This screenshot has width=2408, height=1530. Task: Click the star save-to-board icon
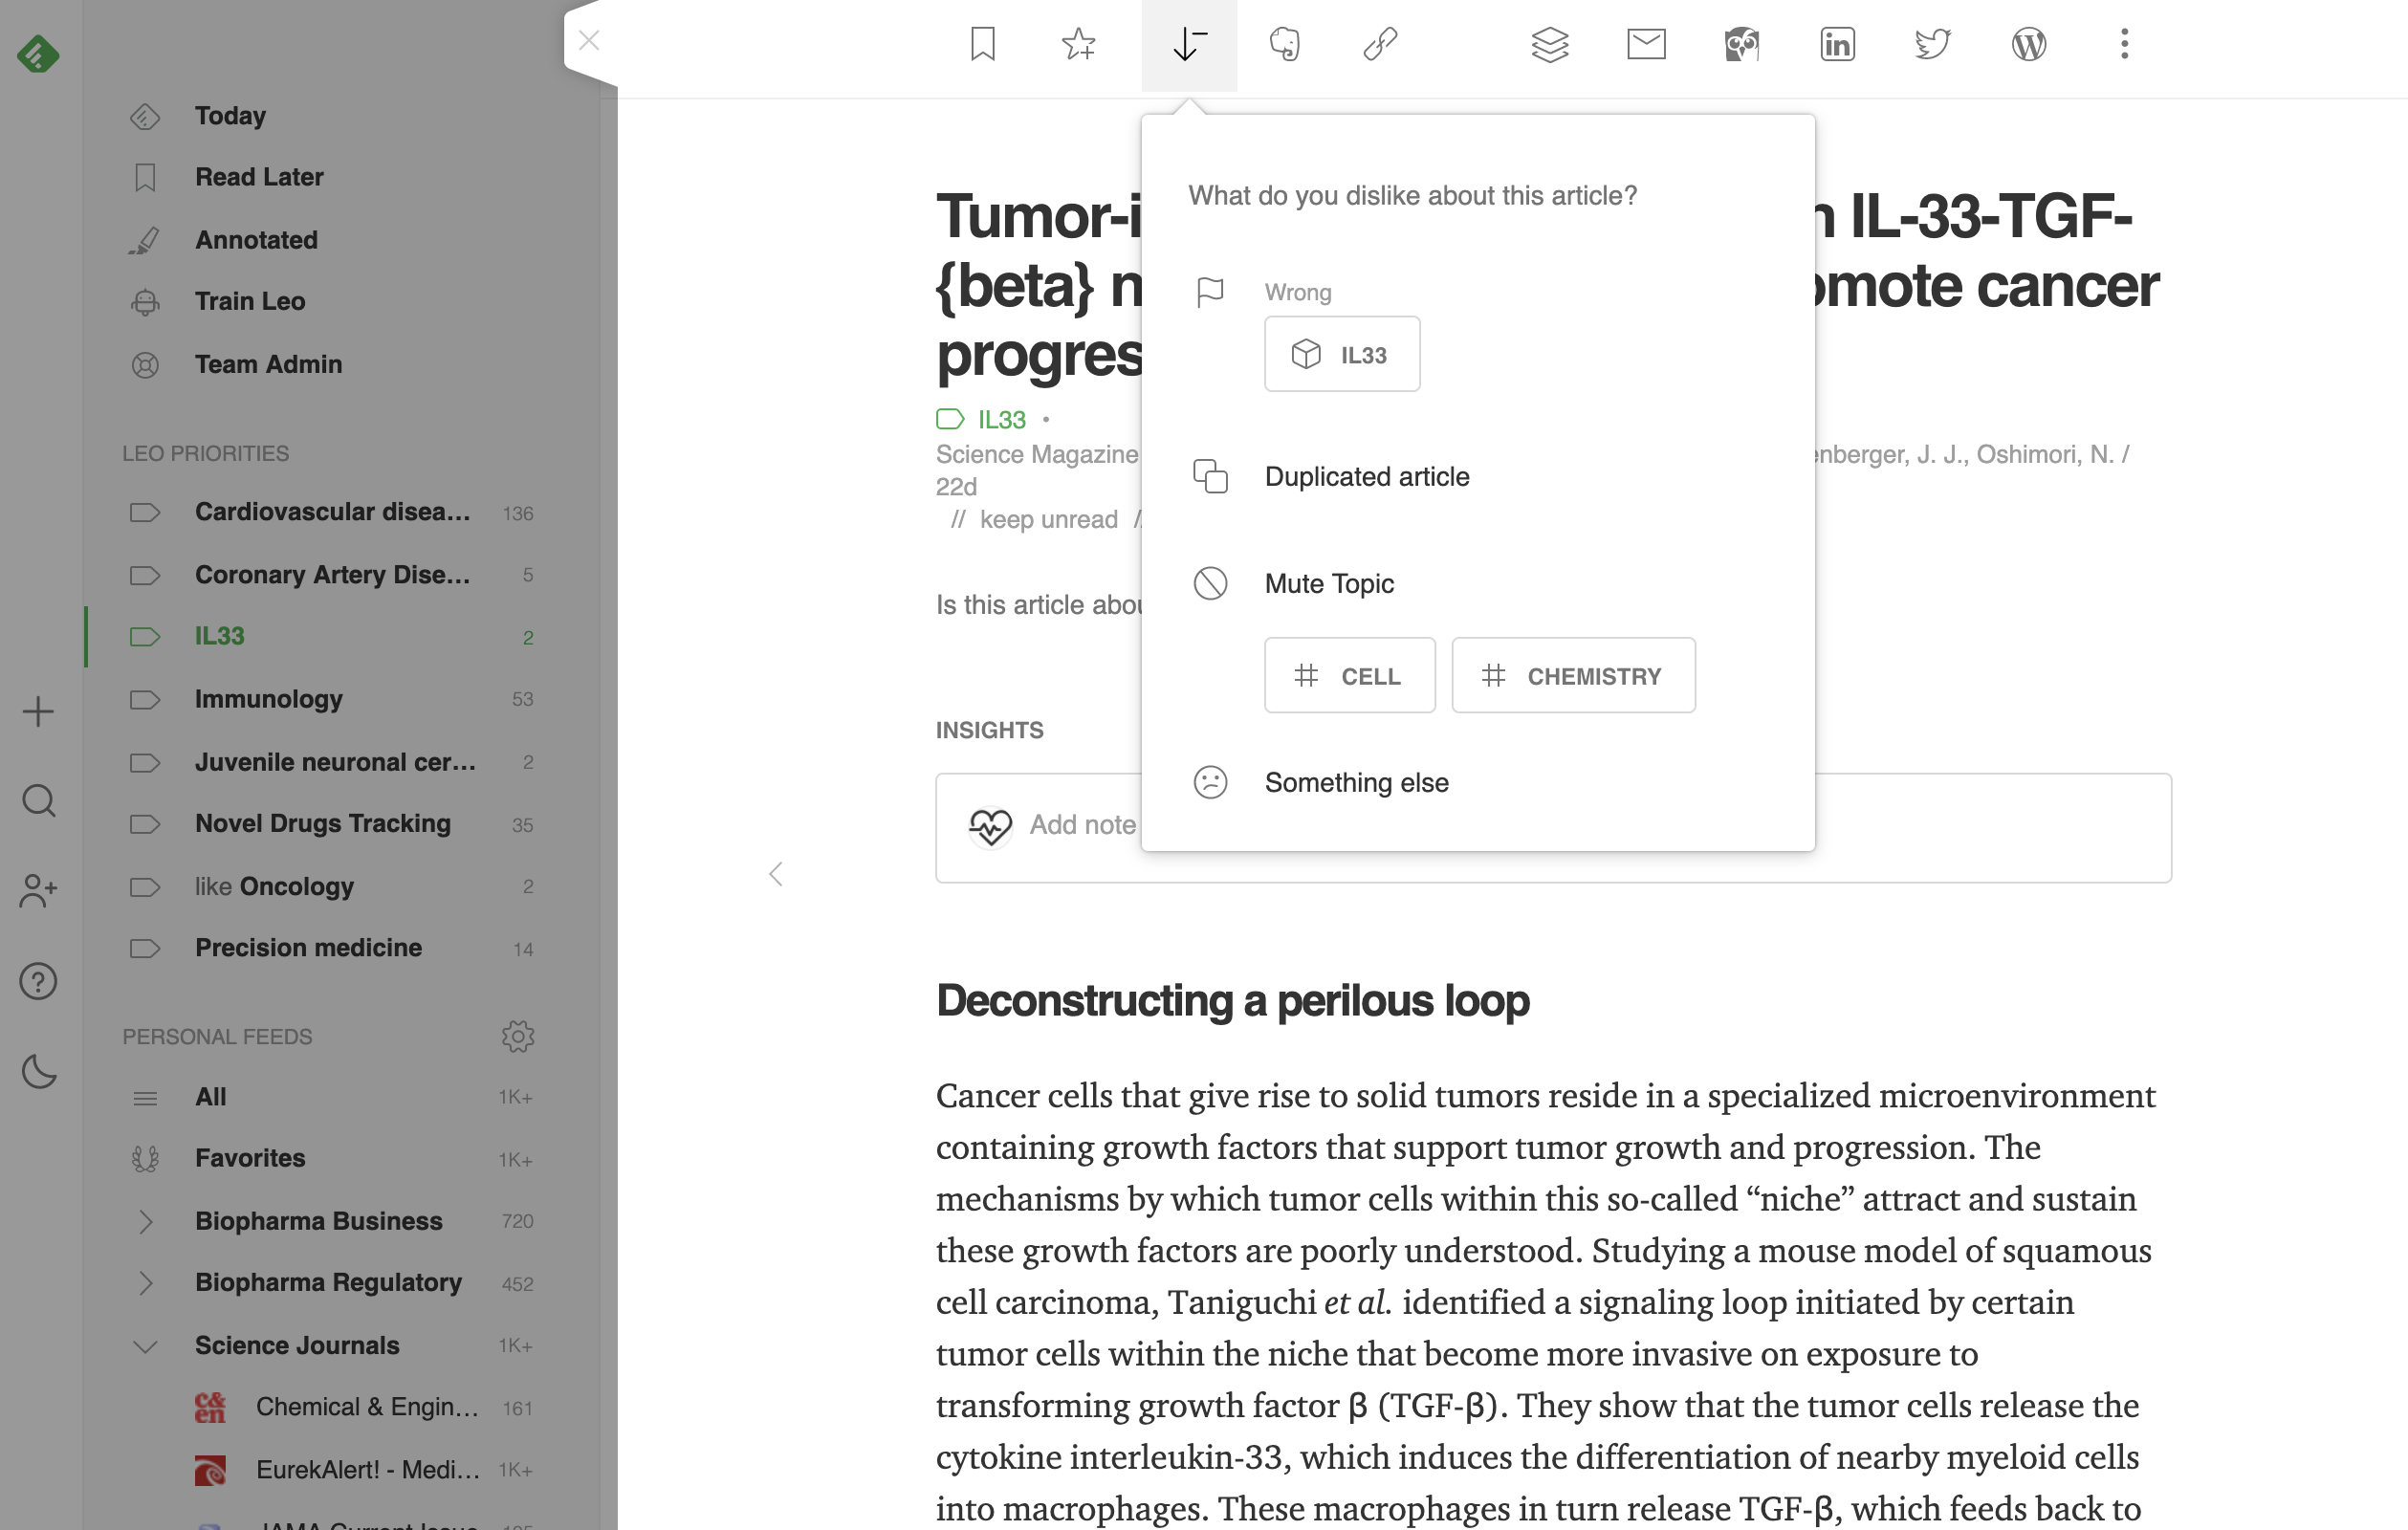coord(1078,44)
